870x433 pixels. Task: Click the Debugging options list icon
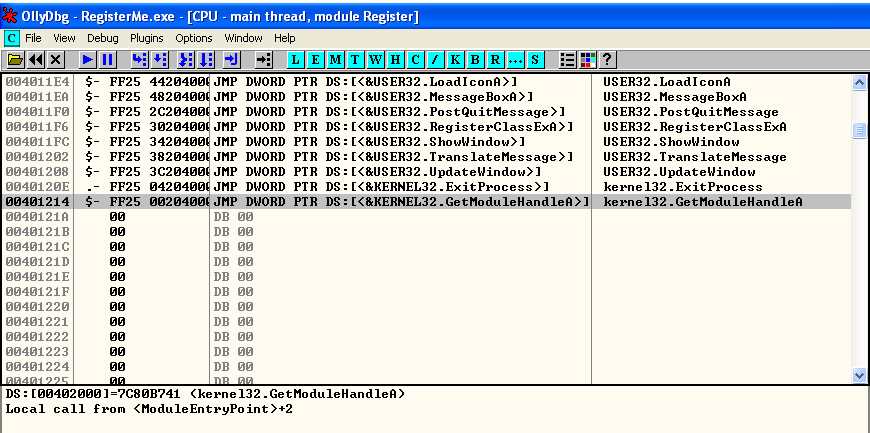coord(567,59)
